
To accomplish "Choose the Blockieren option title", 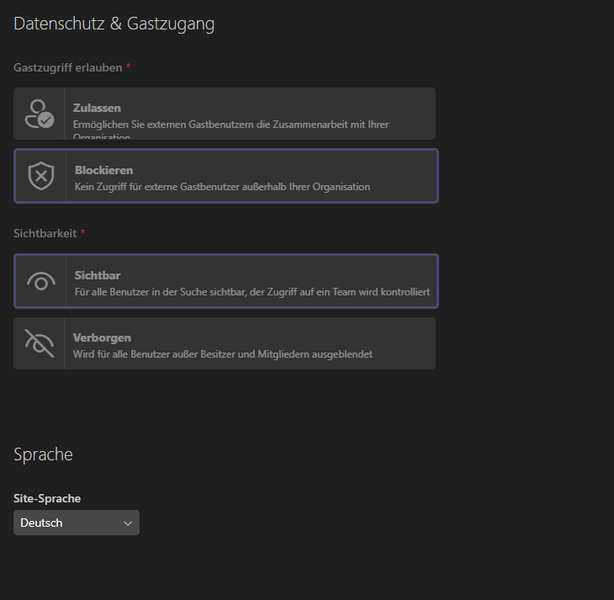I will click(104, 170).
